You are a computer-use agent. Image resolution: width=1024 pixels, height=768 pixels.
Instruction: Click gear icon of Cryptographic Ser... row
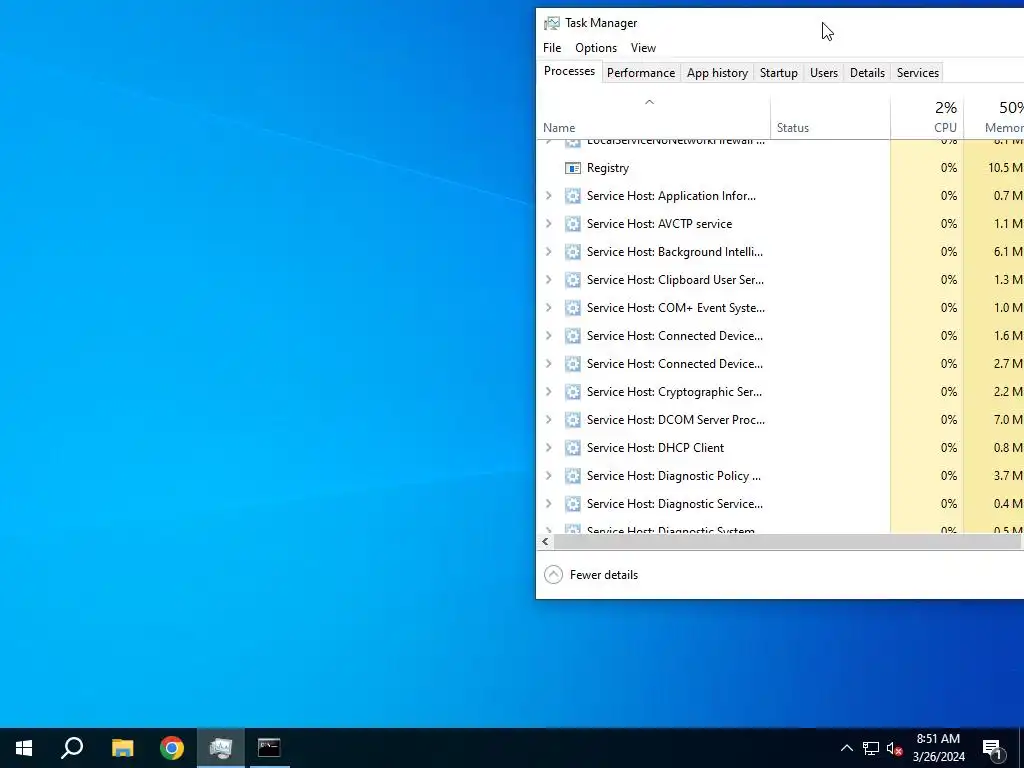[x=573, y=392]
